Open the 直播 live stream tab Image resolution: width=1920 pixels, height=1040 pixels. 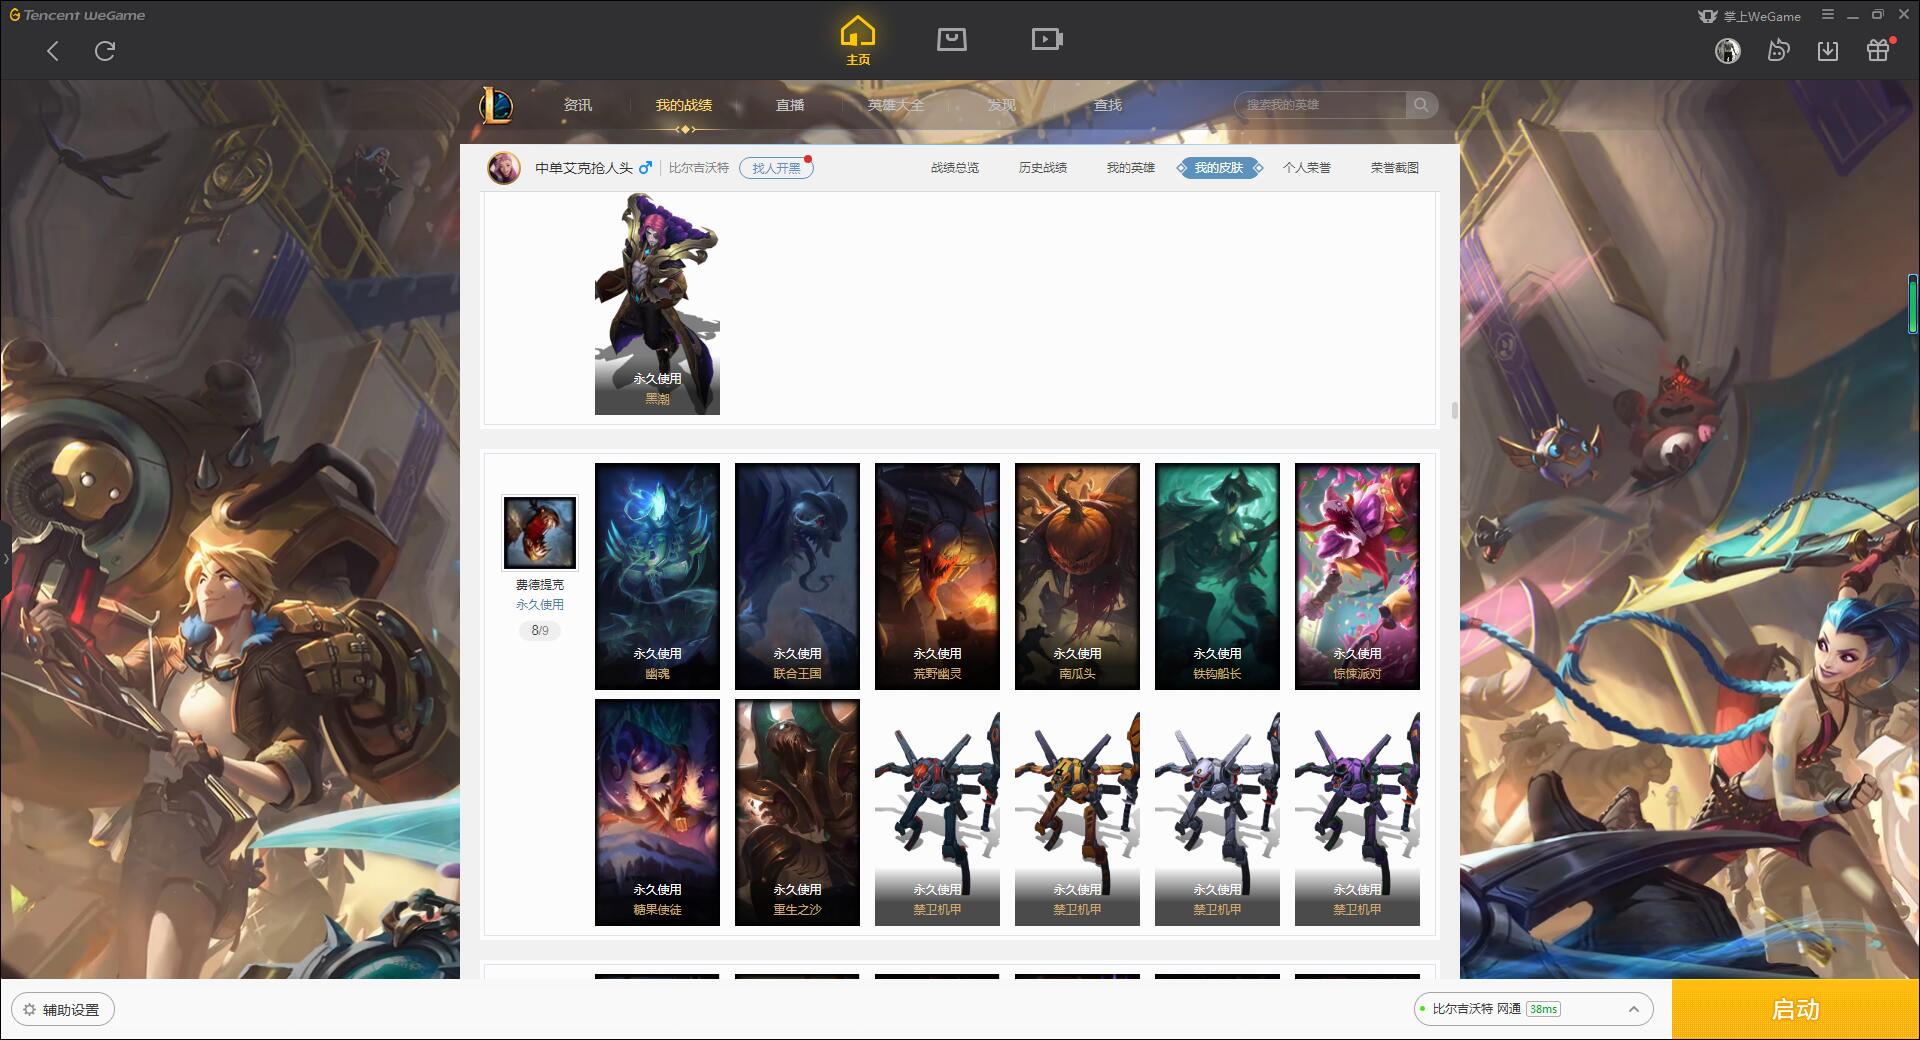790,105
